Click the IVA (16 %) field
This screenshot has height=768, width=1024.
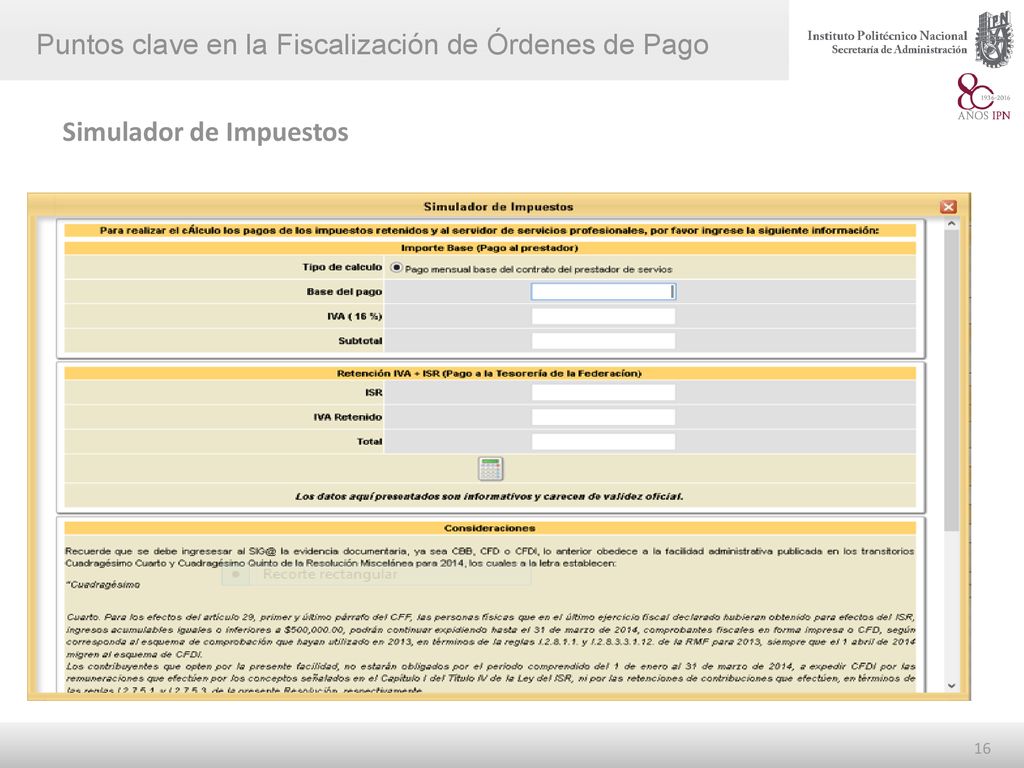pos(603,317)
